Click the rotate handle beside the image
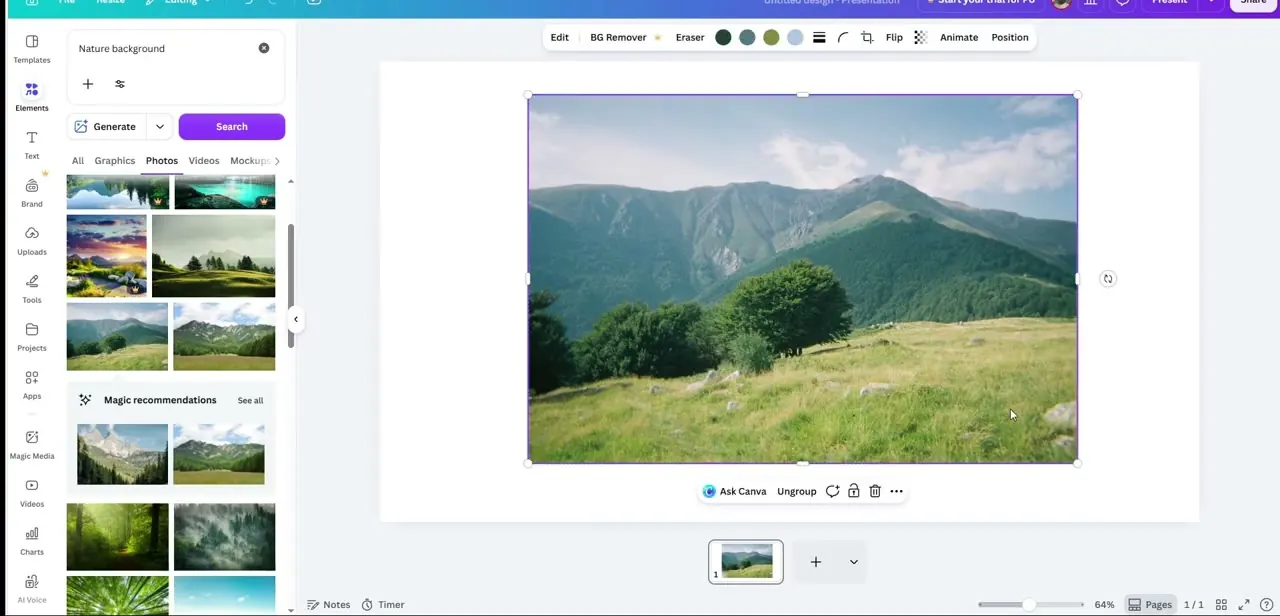This screenshot has width=1280, height=616. [1108, 279]
